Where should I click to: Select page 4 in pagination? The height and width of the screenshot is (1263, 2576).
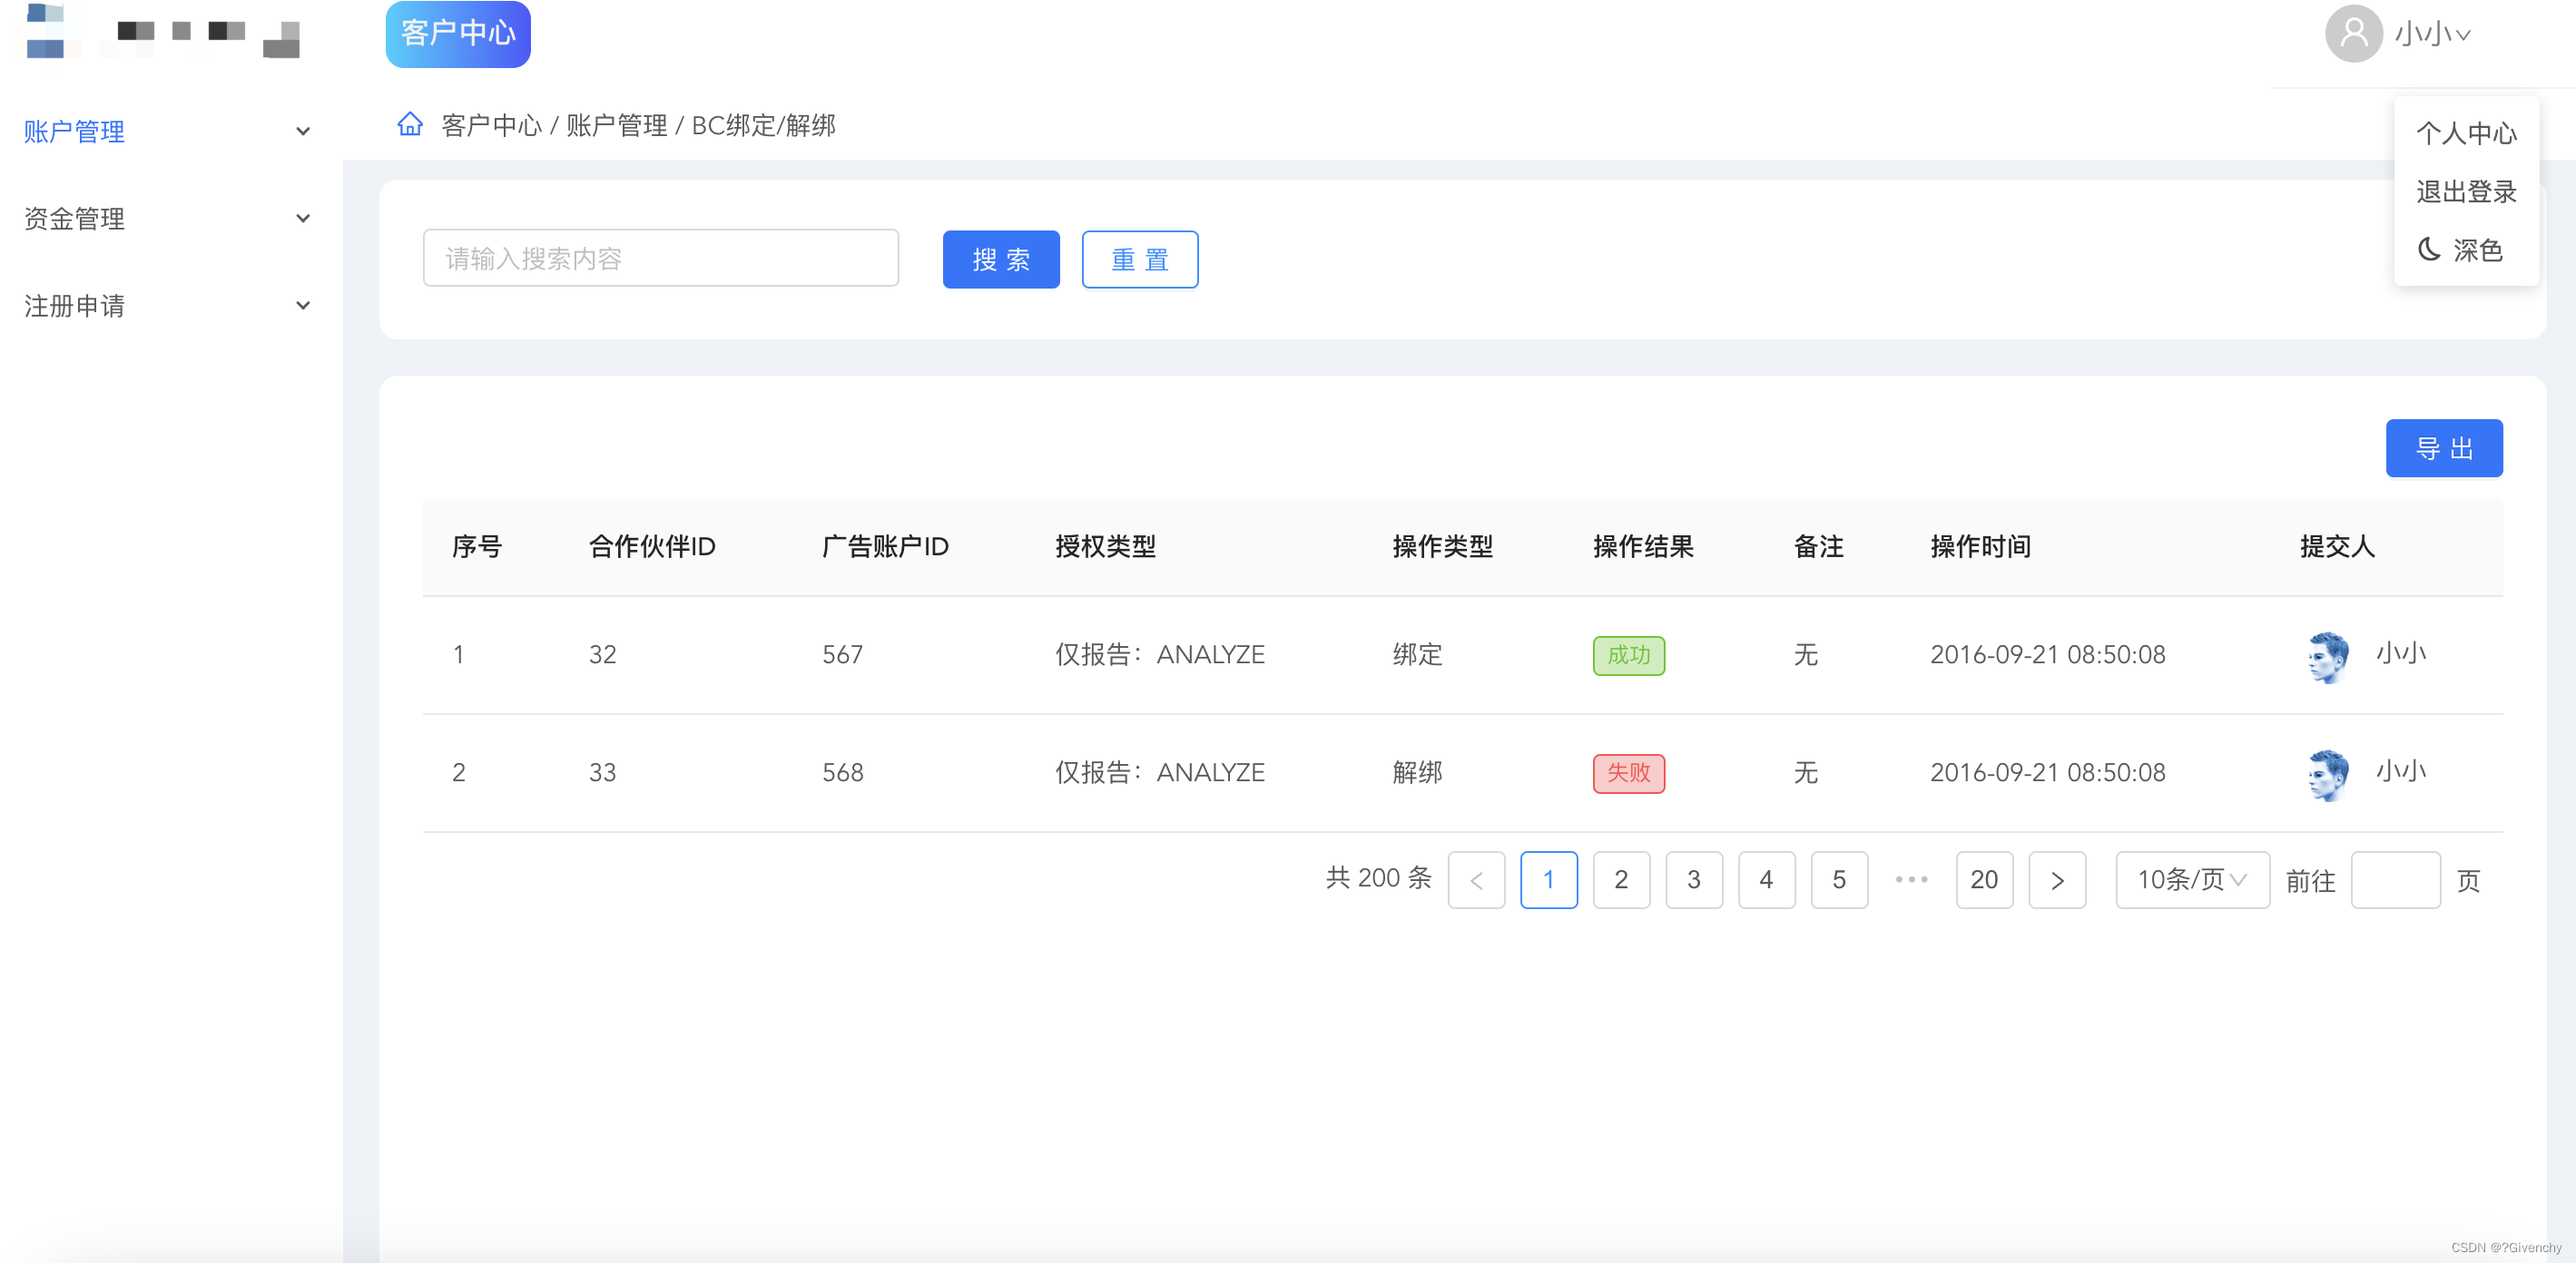pos(1767,880)
